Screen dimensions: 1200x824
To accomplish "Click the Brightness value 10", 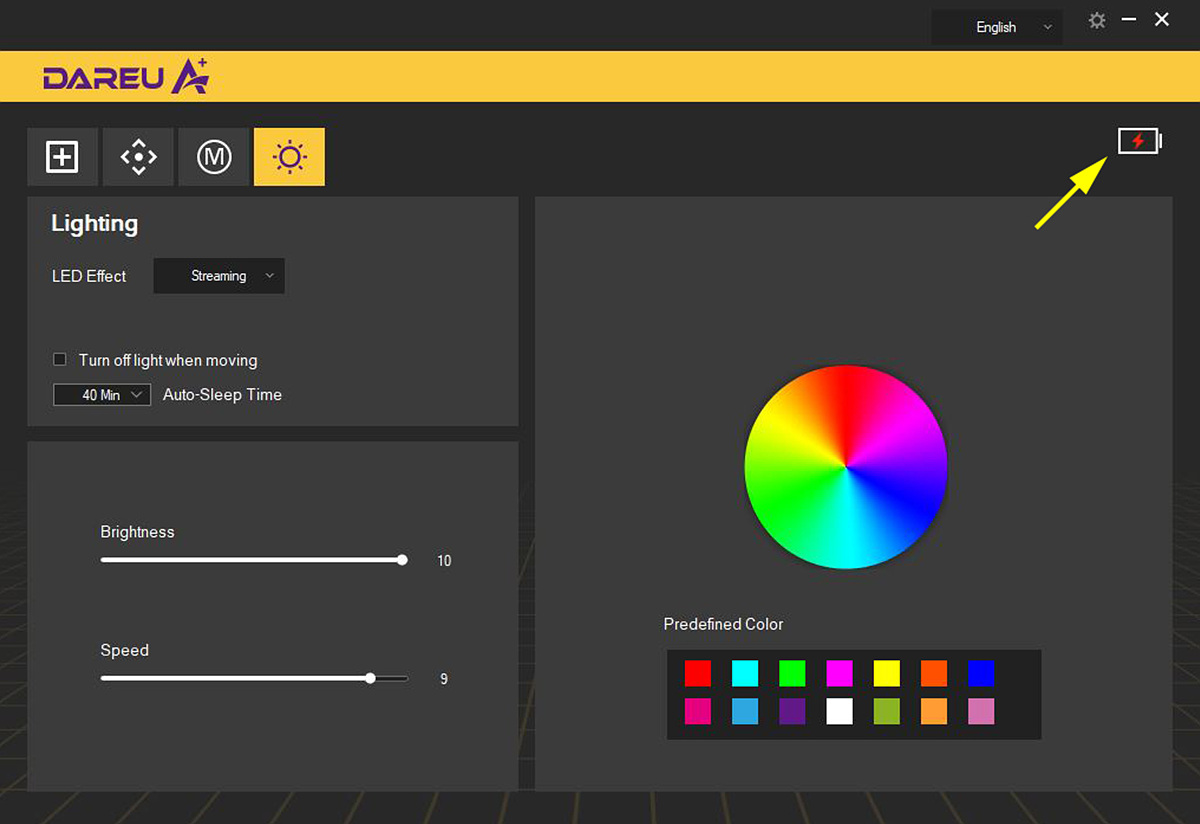I will pyautogui.click(x=444, y=561).
